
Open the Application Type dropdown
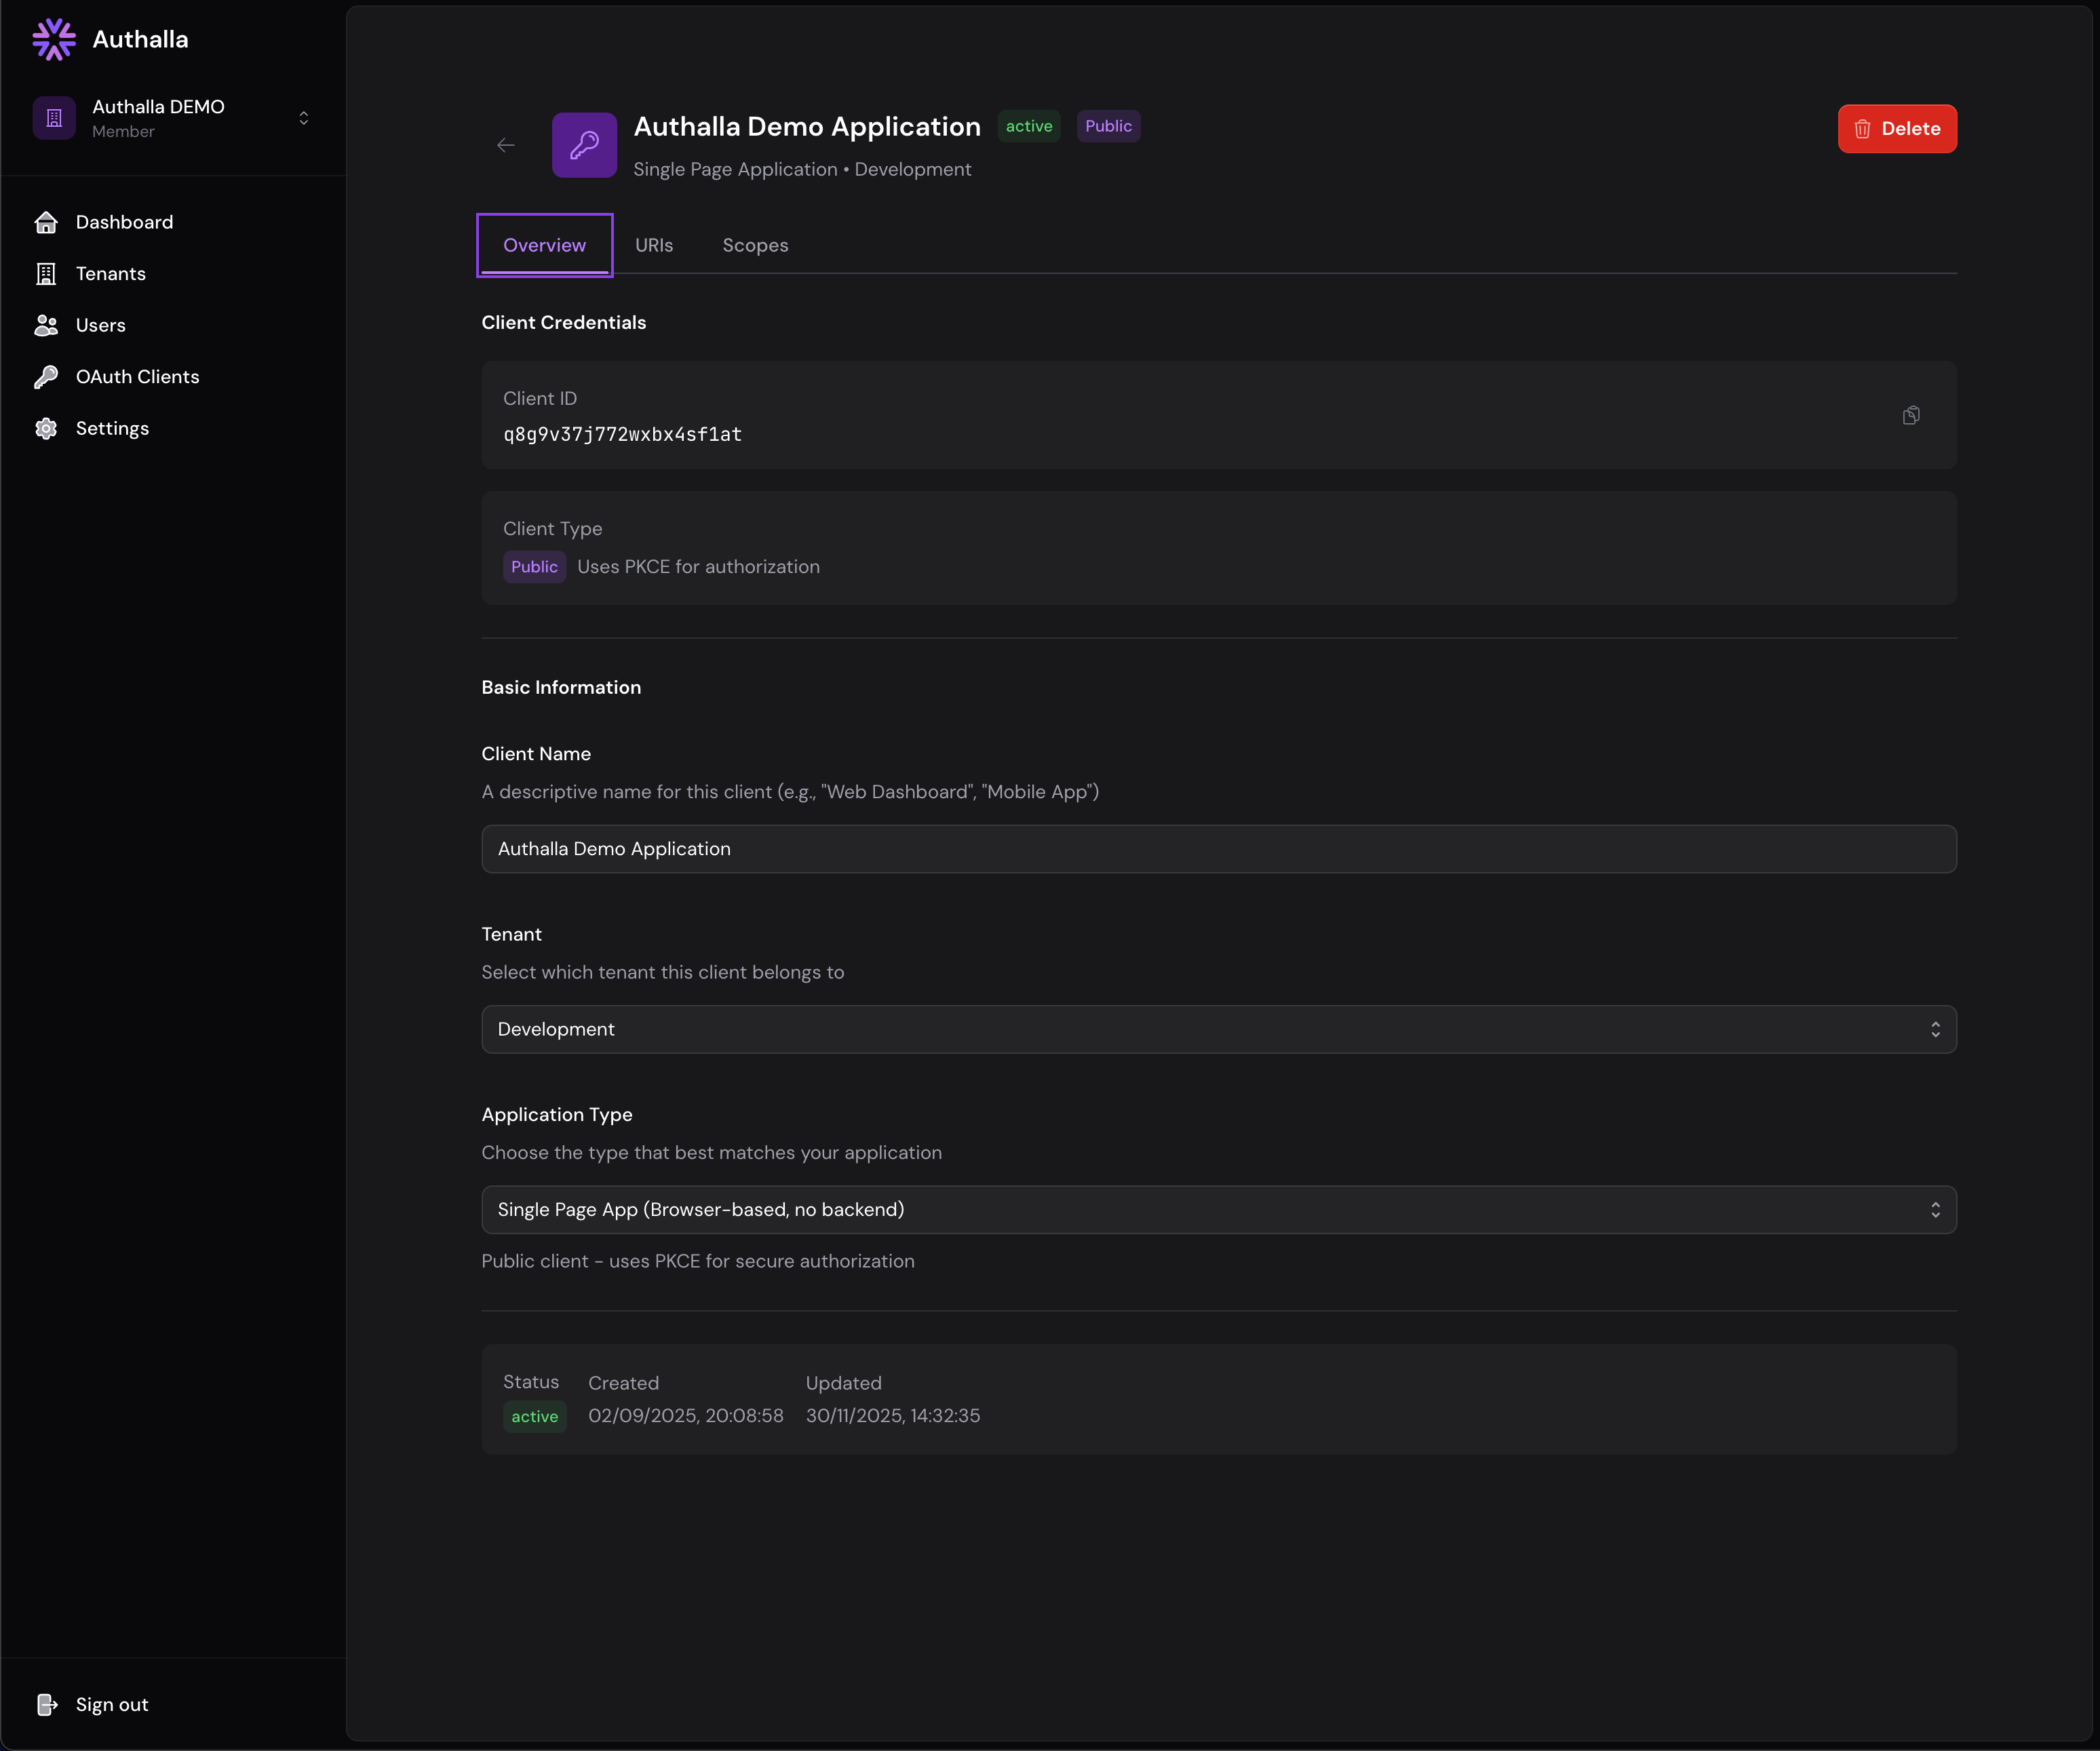pos(1218,1210)
